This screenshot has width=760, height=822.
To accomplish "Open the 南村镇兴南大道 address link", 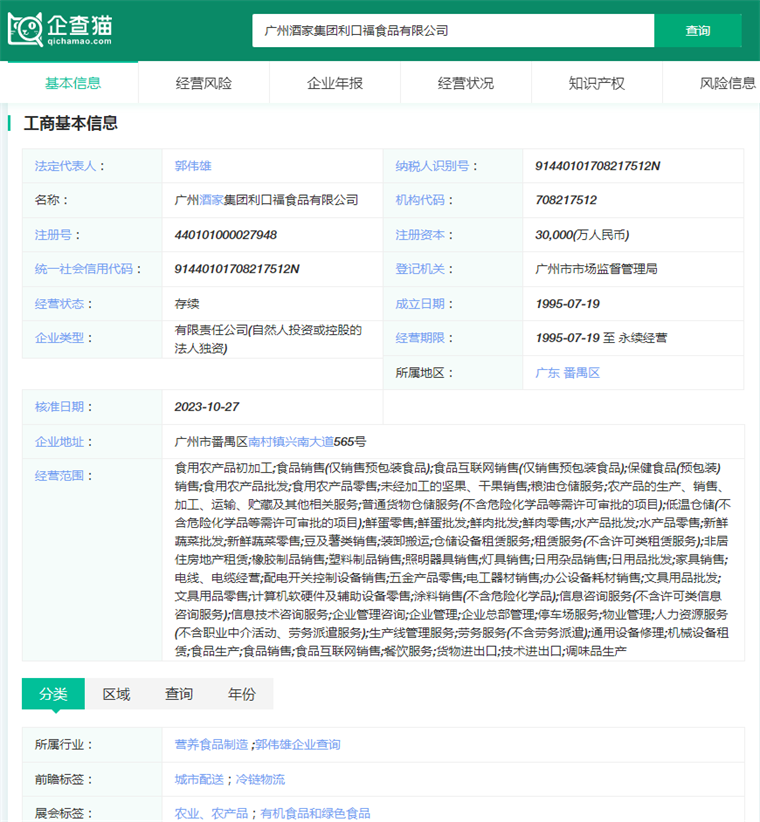I will [291, 442].
